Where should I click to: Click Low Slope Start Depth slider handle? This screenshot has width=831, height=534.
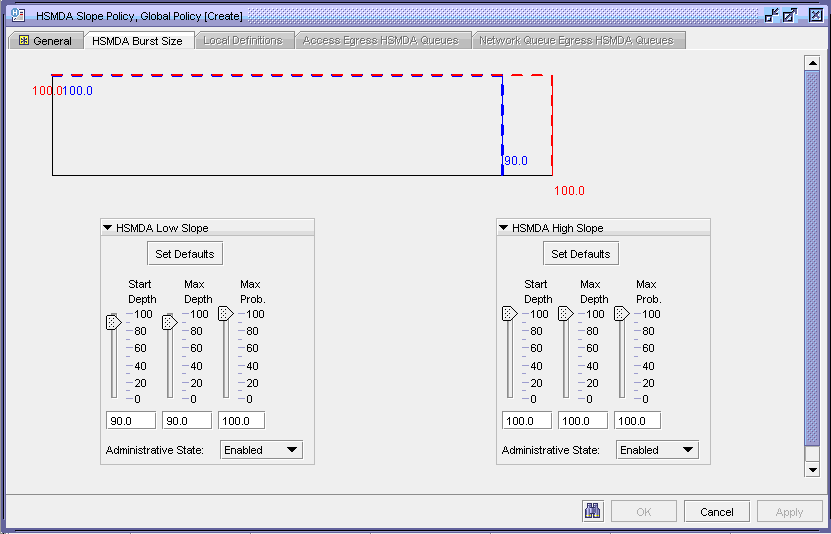coord(113,322)
